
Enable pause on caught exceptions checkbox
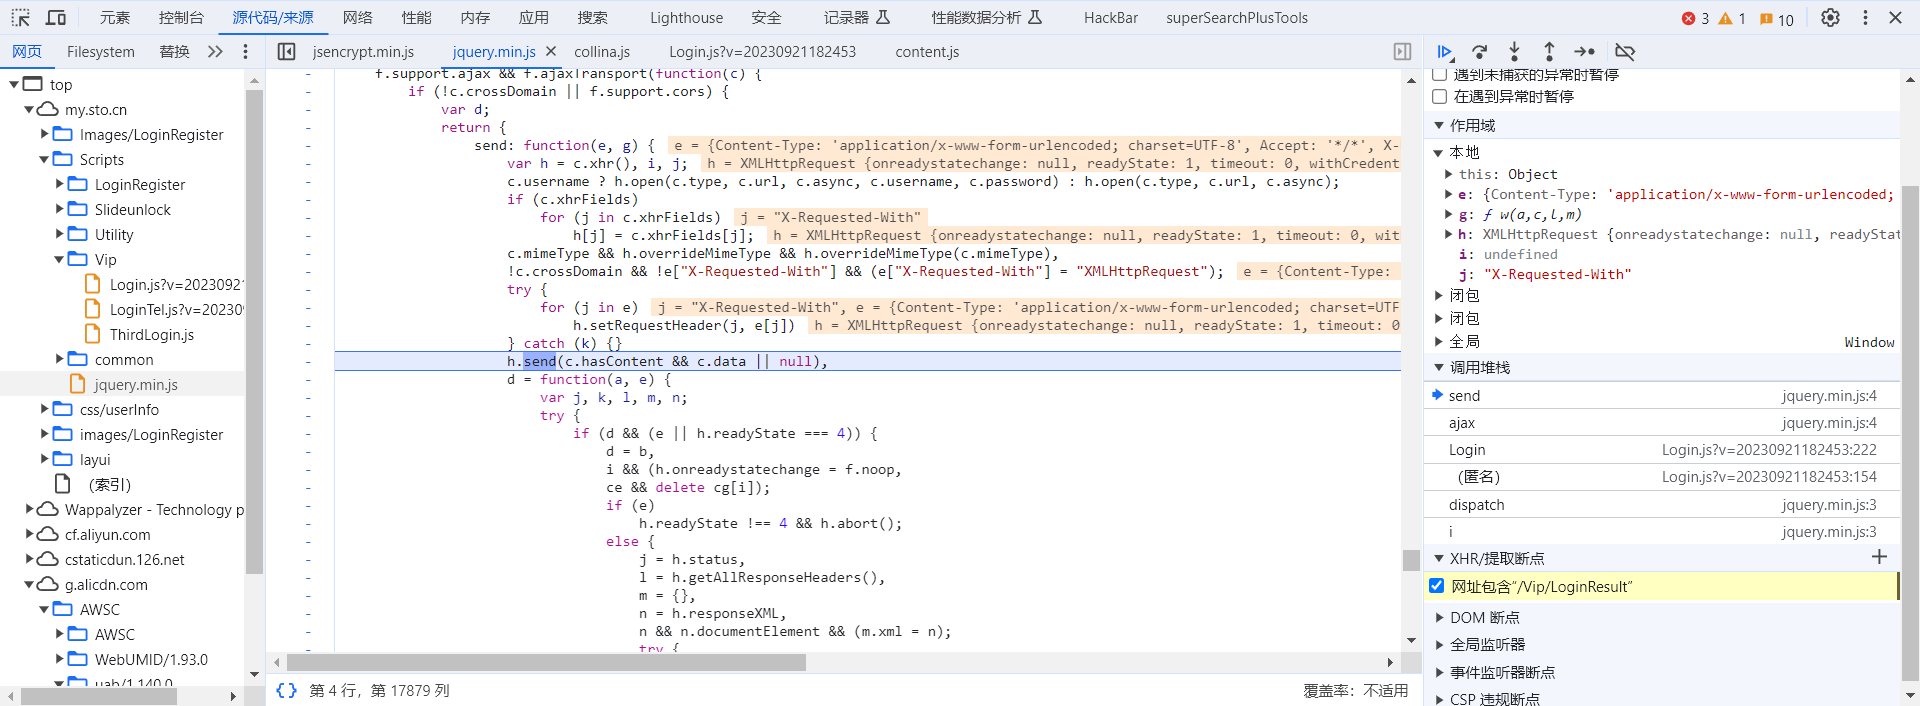[1440, 96]
